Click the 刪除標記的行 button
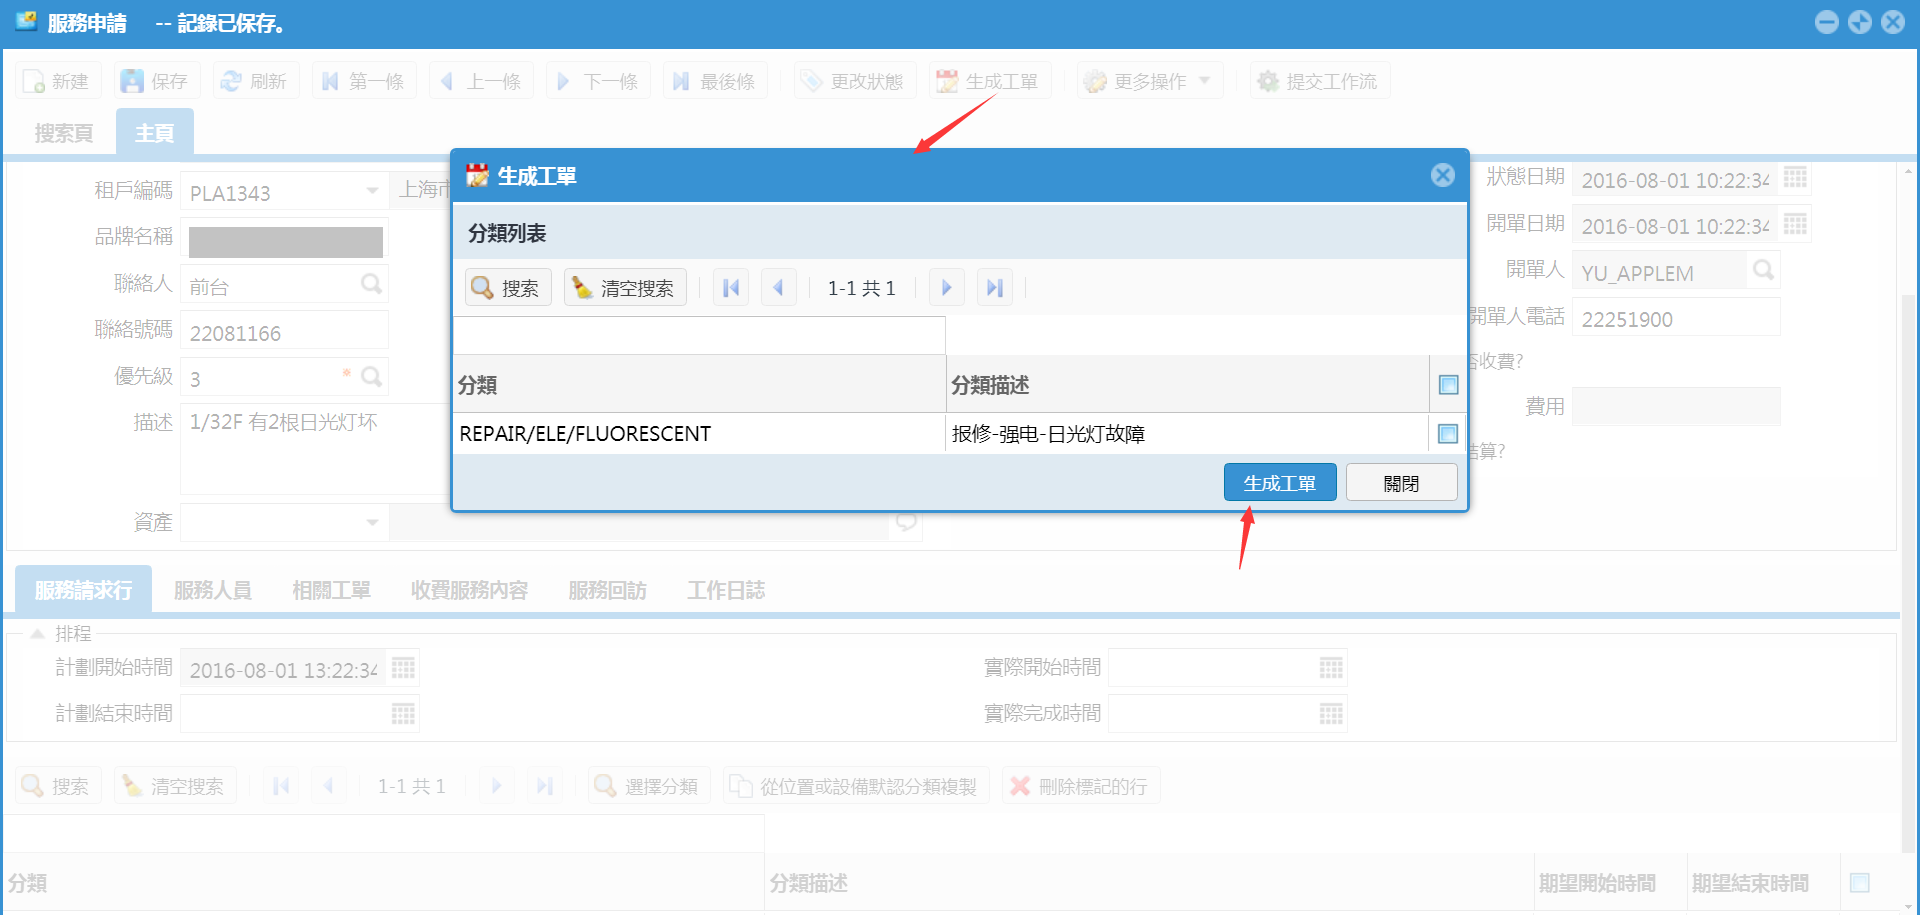The image size is (1920, 915). pos(1081,786)
